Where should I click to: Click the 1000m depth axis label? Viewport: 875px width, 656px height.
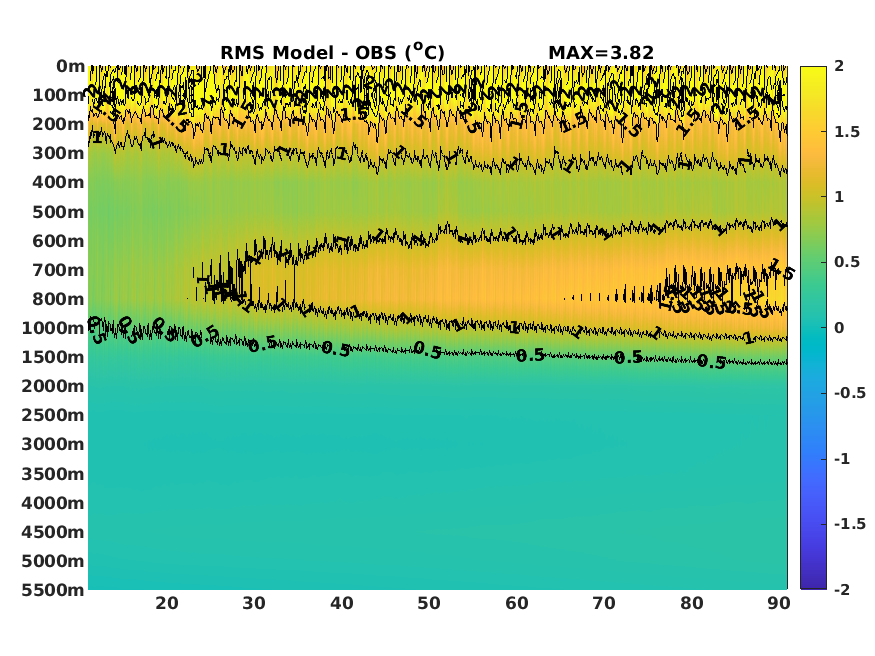tap(53, 328)
